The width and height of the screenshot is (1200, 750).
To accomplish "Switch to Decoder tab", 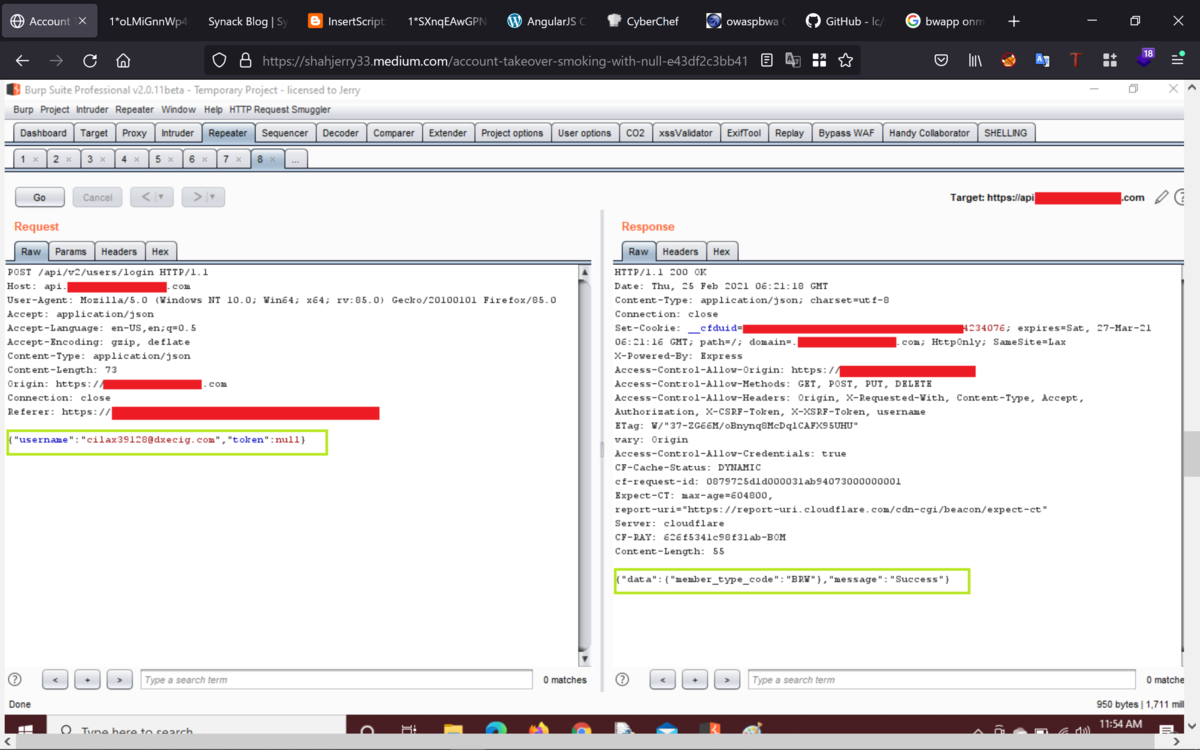I will [x=340, y=133].
